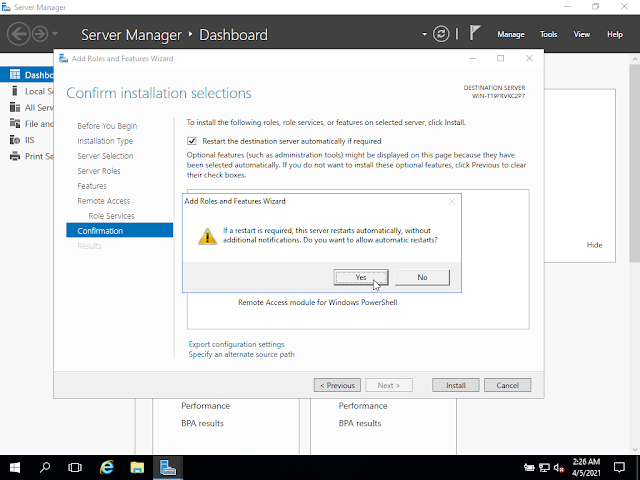Open the Windows Start menu
Screen dimensions: 640x480
coord(15,468)
